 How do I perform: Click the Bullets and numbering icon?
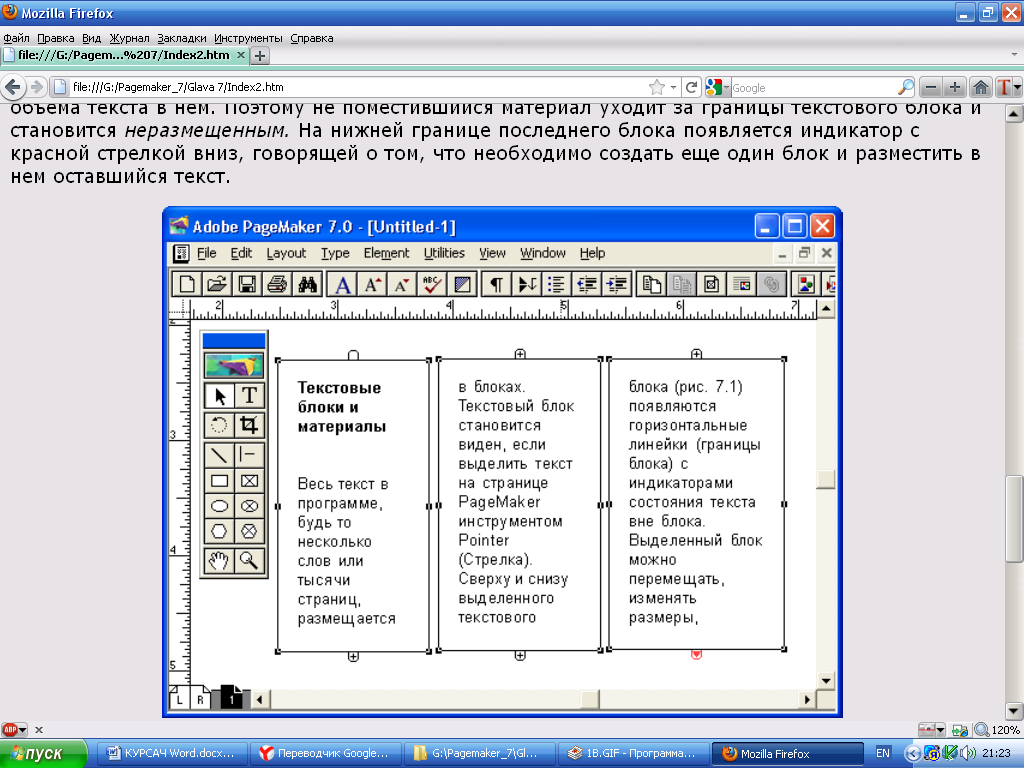point(556,284)
